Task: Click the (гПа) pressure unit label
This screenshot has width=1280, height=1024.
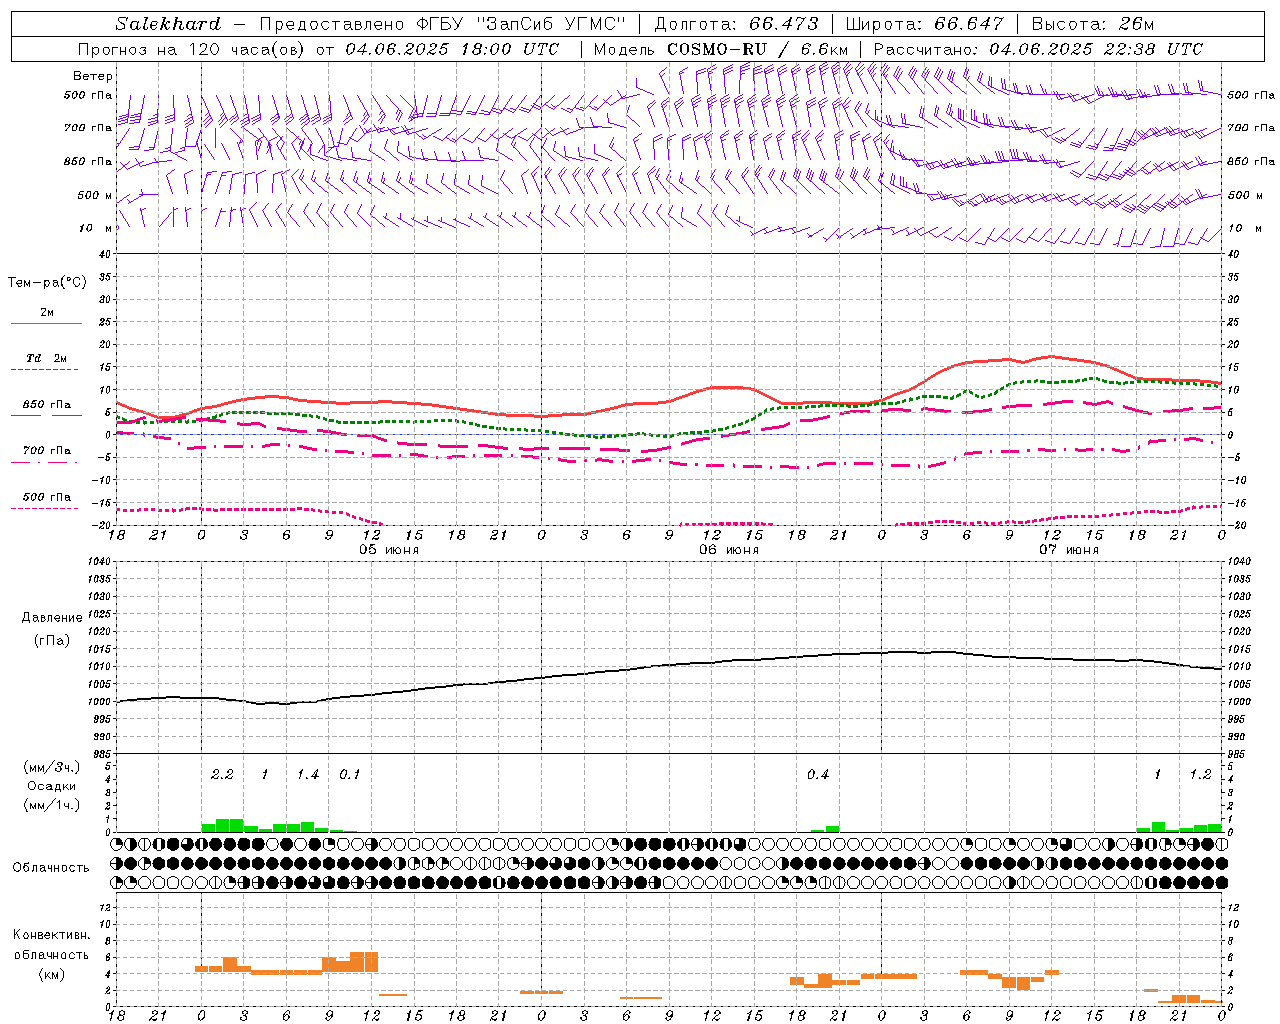Action: [x=52, y=641]
